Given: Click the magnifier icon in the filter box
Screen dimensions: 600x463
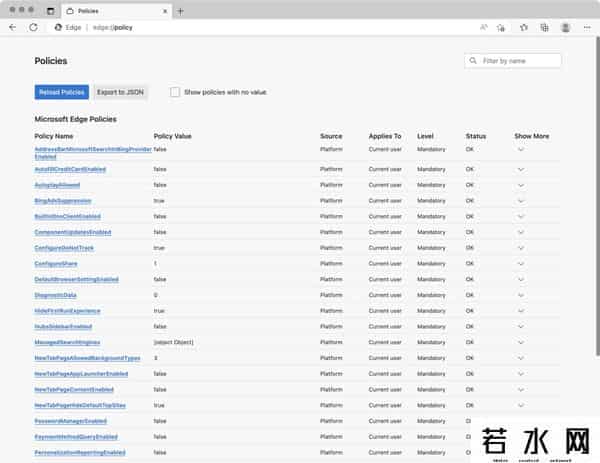Looking at the screenshot, I should [473, 61].
